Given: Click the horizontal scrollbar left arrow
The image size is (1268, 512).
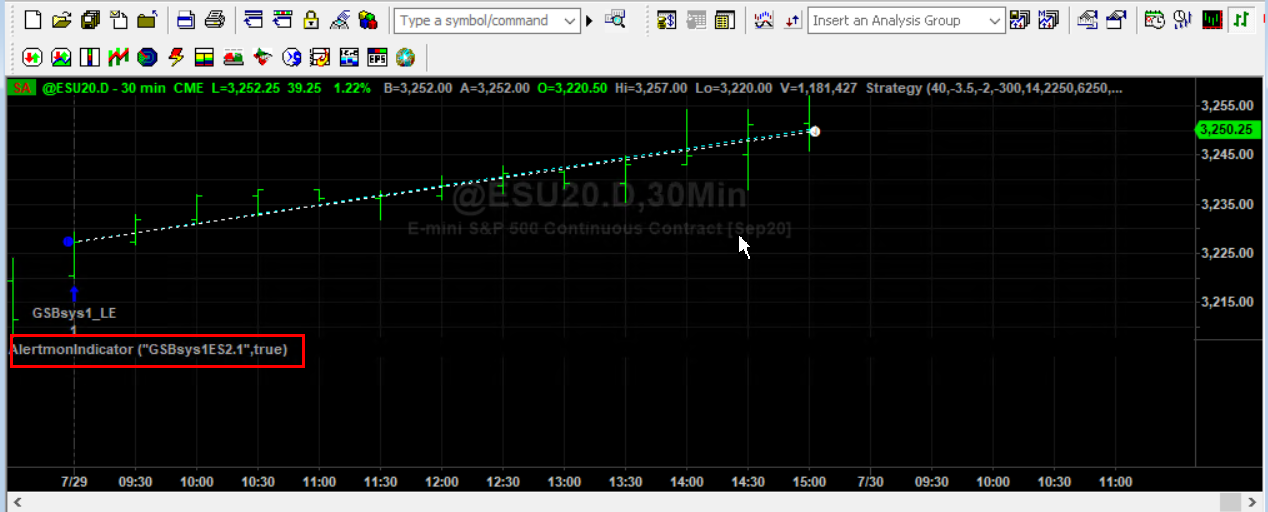Looking at the screenshot, I should (x=16, y=502).
